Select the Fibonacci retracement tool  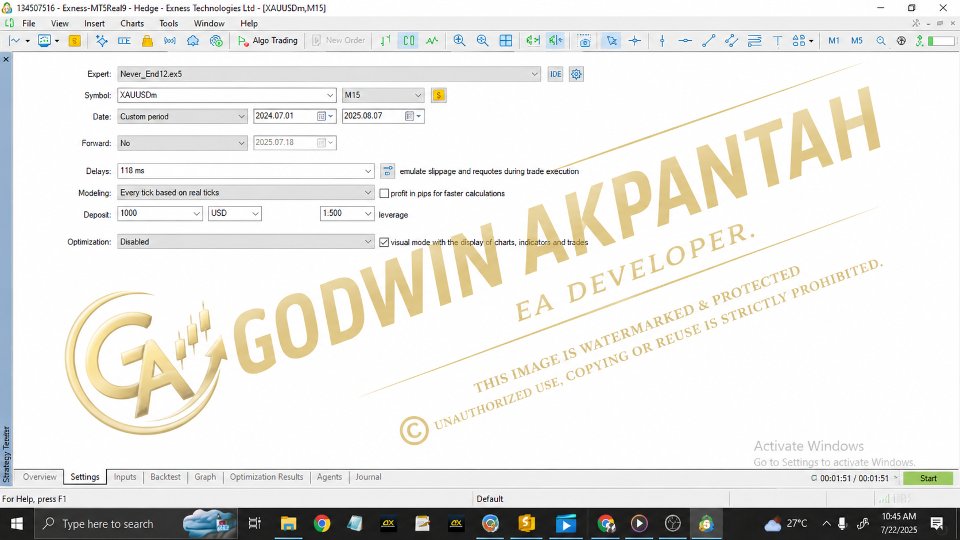click(754, 40)
